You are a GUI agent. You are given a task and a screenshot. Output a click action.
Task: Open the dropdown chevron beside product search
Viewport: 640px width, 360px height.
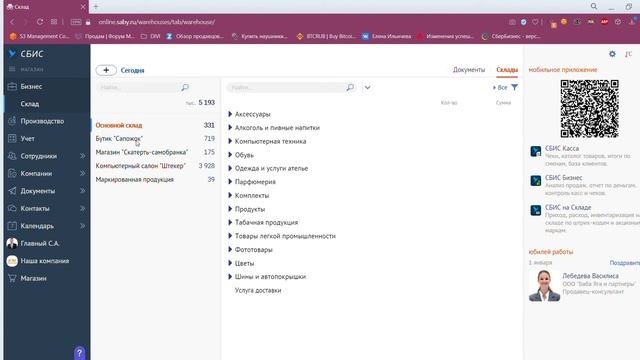click(367, 87)
